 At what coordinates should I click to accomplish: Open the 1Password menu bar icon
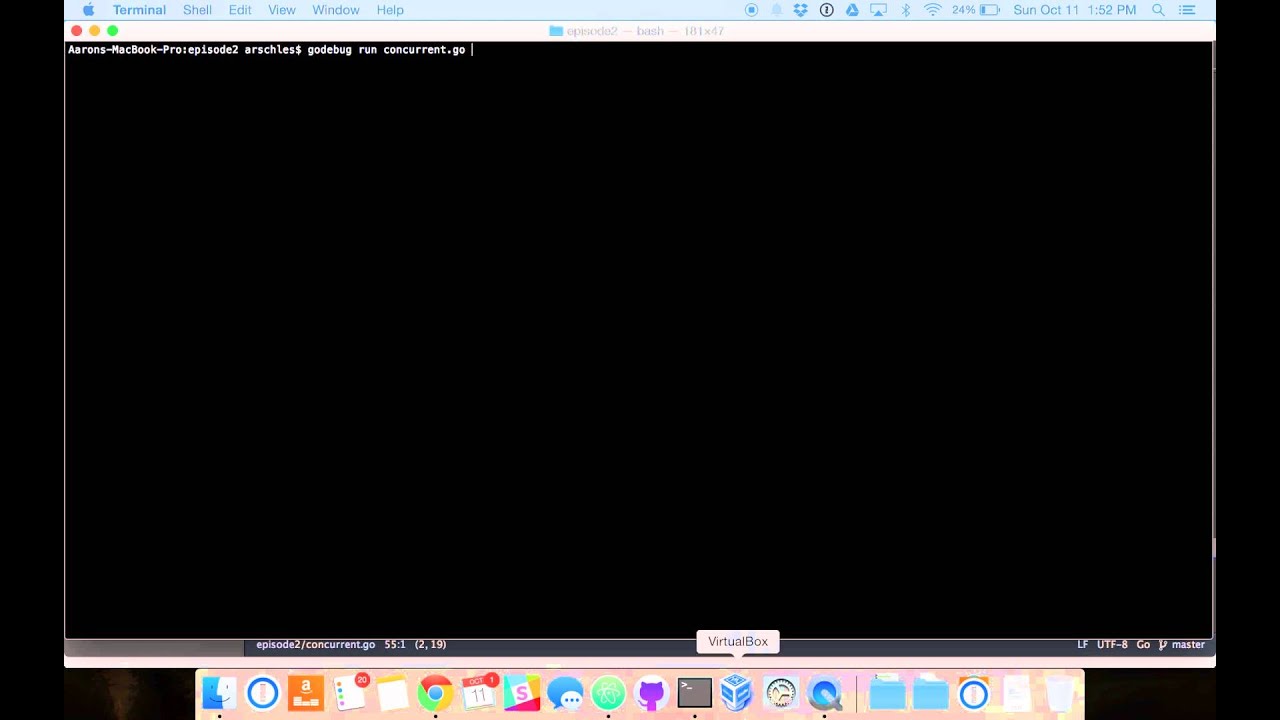tap(827, 10)
